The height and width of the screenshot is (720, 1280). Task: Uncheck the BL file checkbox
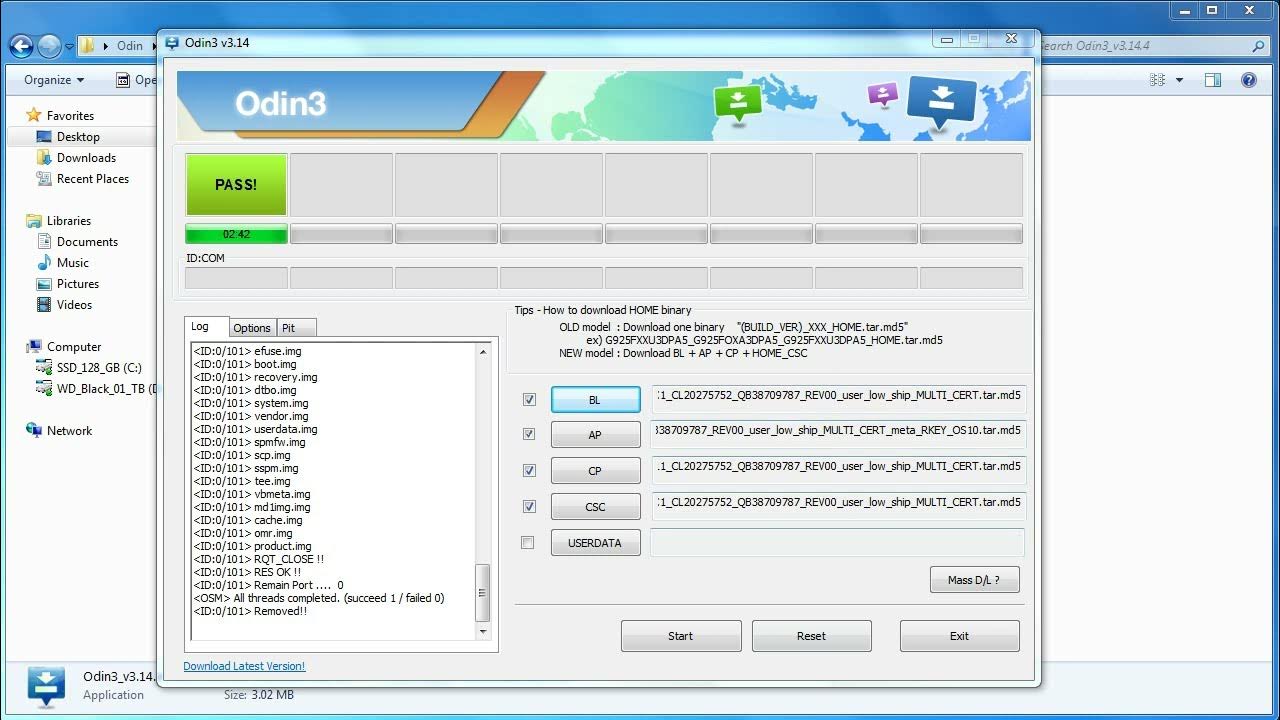pyautogui.click(x=529, y=399)
